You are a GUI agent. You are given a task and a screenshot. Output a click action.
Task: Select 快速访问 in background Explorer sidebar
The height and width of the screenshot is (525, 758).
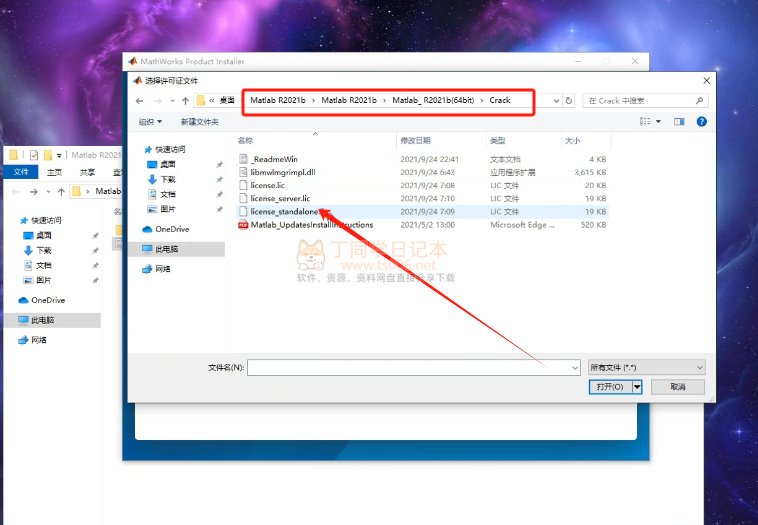pyautogui.click(x=41, y=220)
